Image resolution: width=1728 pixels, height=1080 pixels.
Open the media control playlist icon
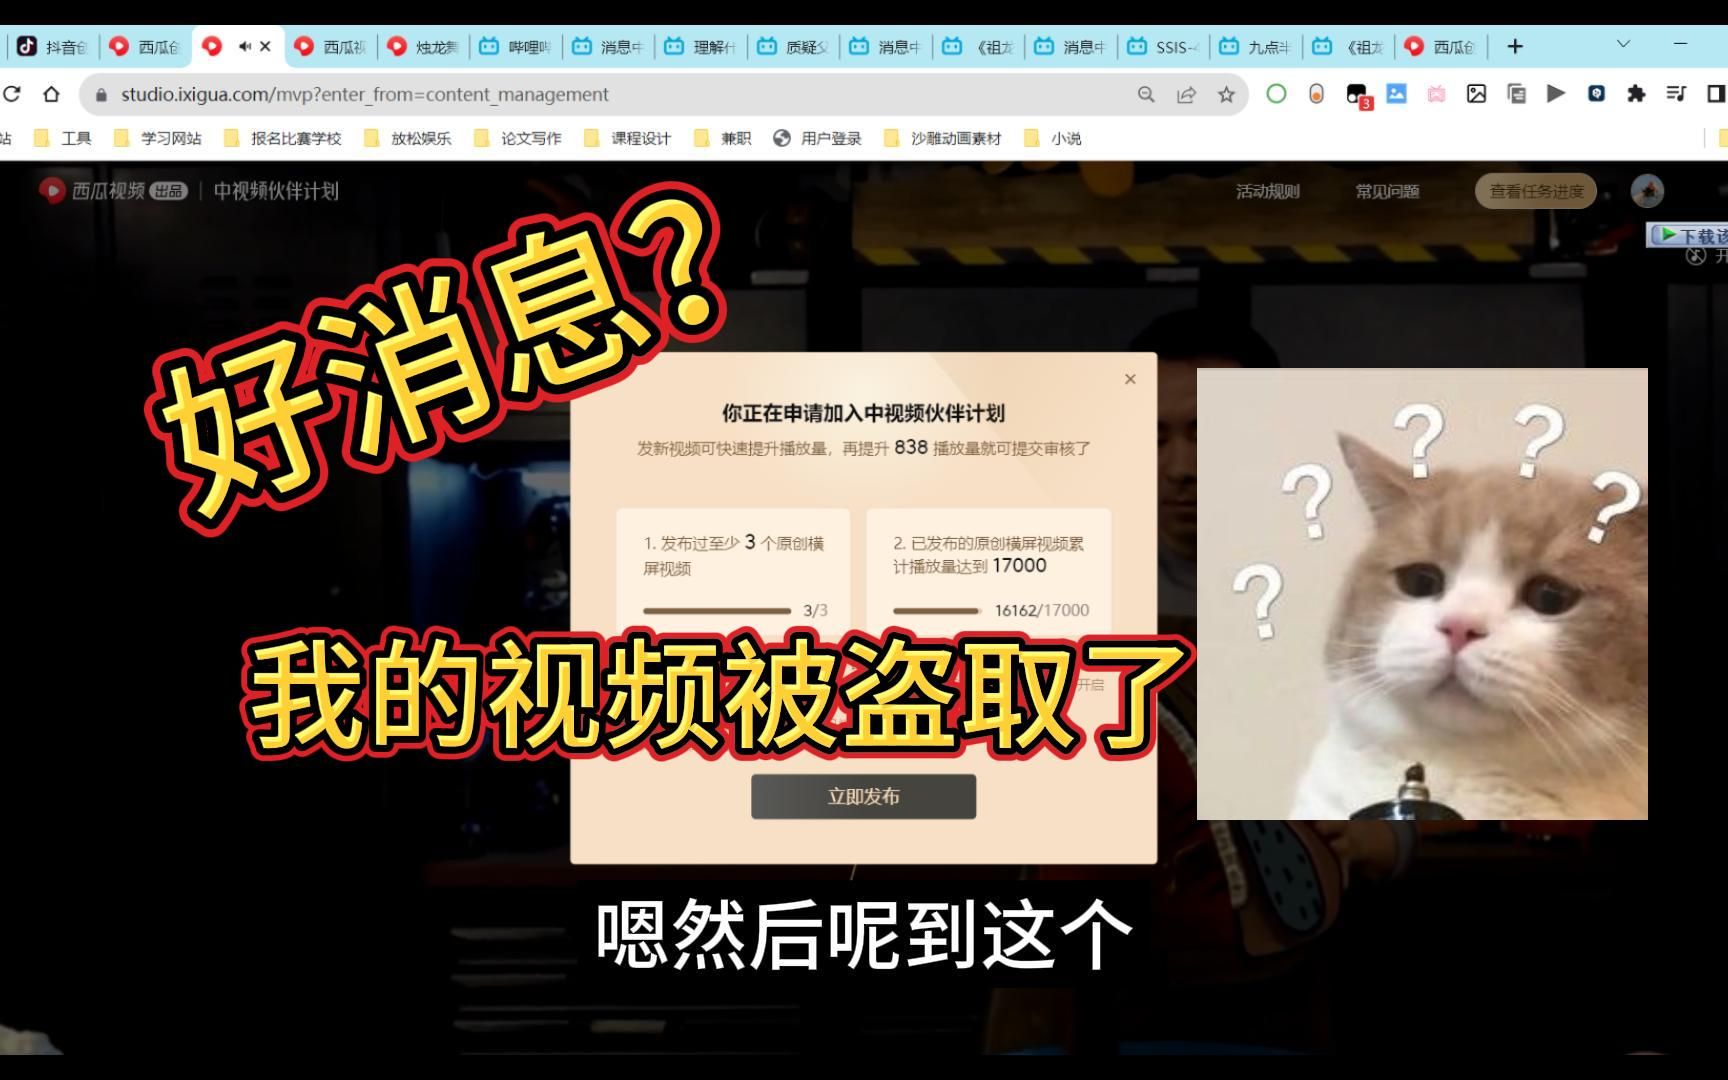tap(1676, 94)
